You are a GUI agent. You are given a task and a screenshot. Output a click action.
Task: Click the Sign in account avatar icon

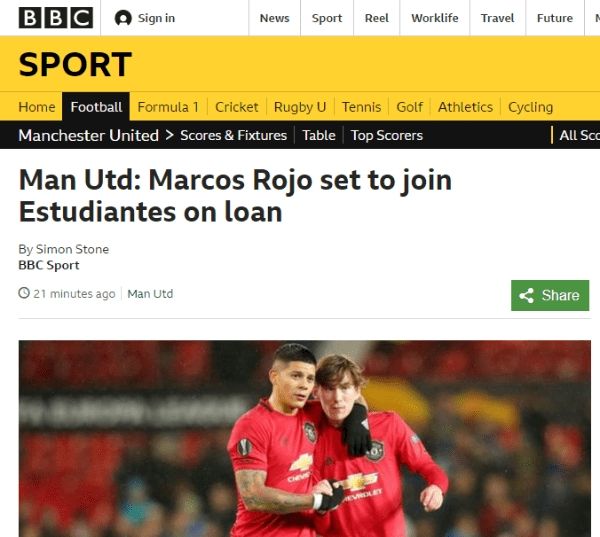pos(123,18)
